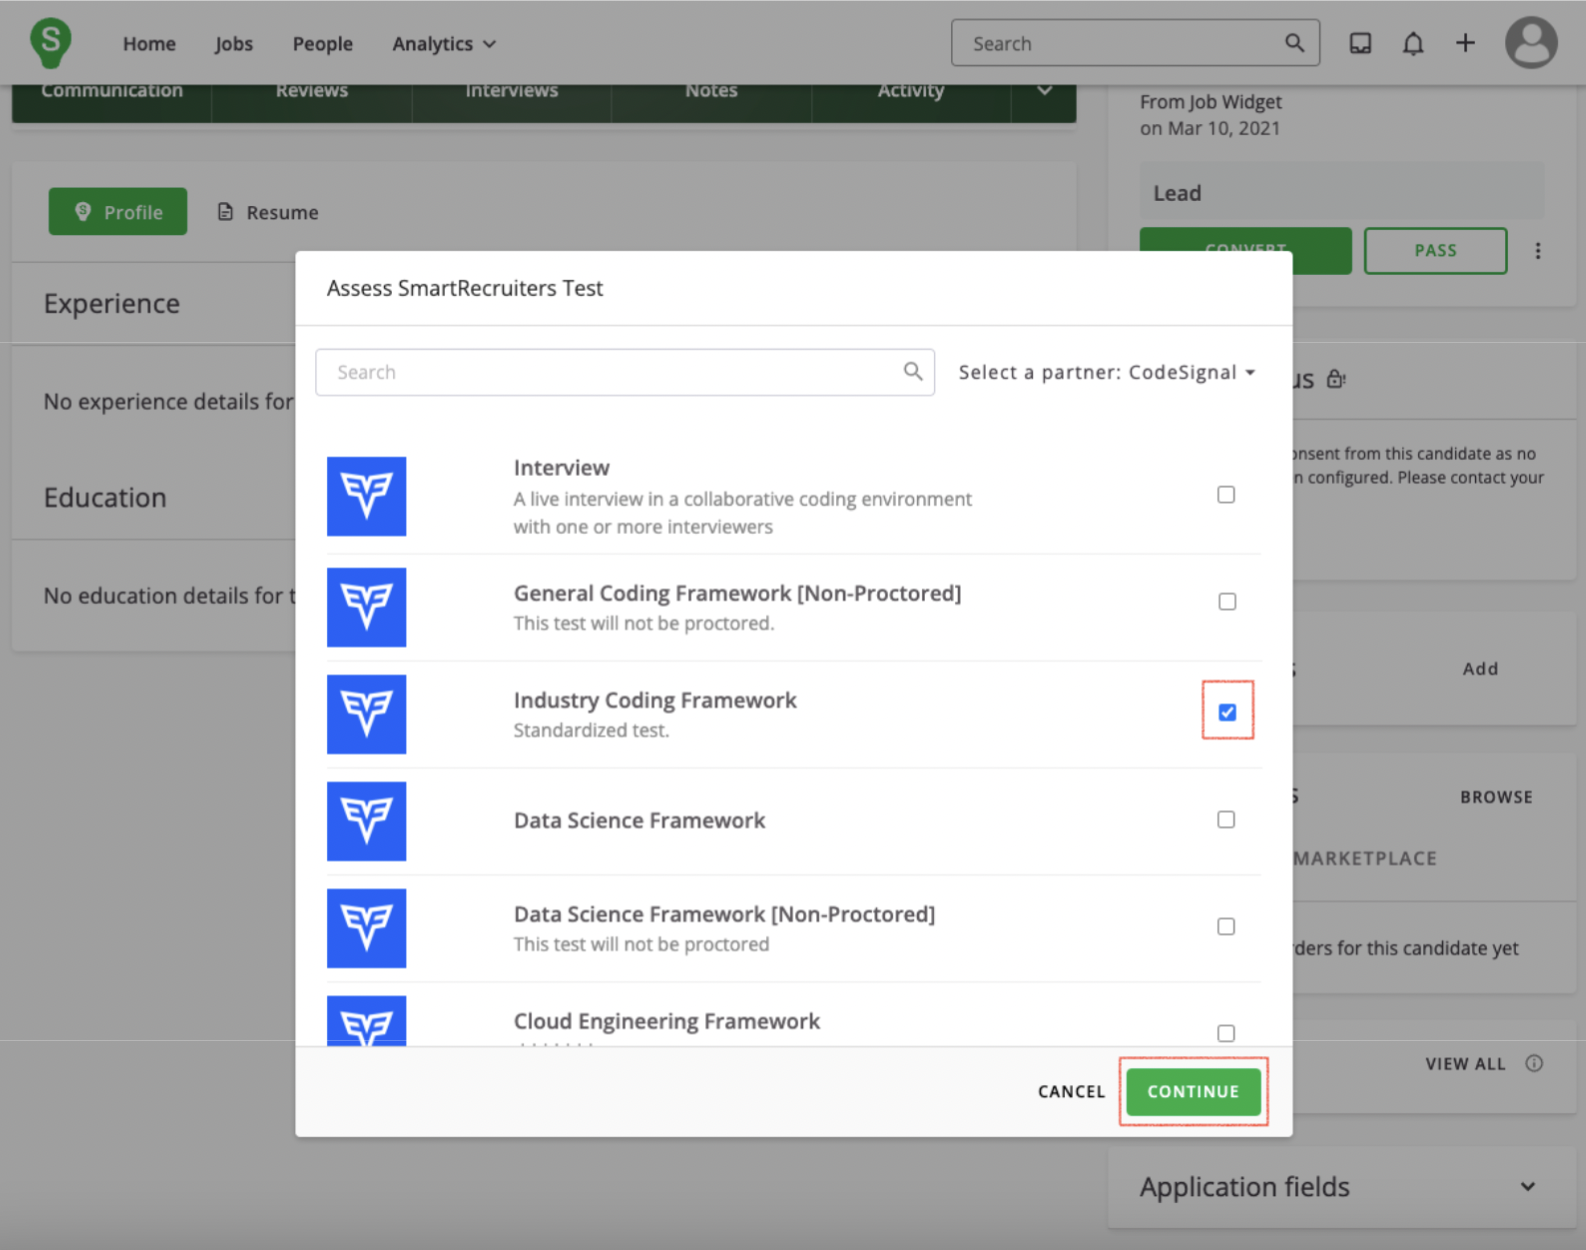Click the Profile button
The image size is (1586, 1250).
[118, 211]
